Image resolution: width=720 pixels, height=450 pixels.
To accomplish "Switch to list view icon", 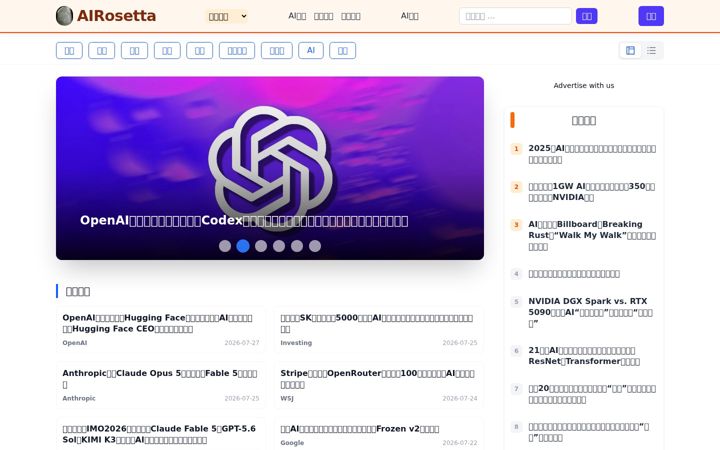I will click(651, 51).
